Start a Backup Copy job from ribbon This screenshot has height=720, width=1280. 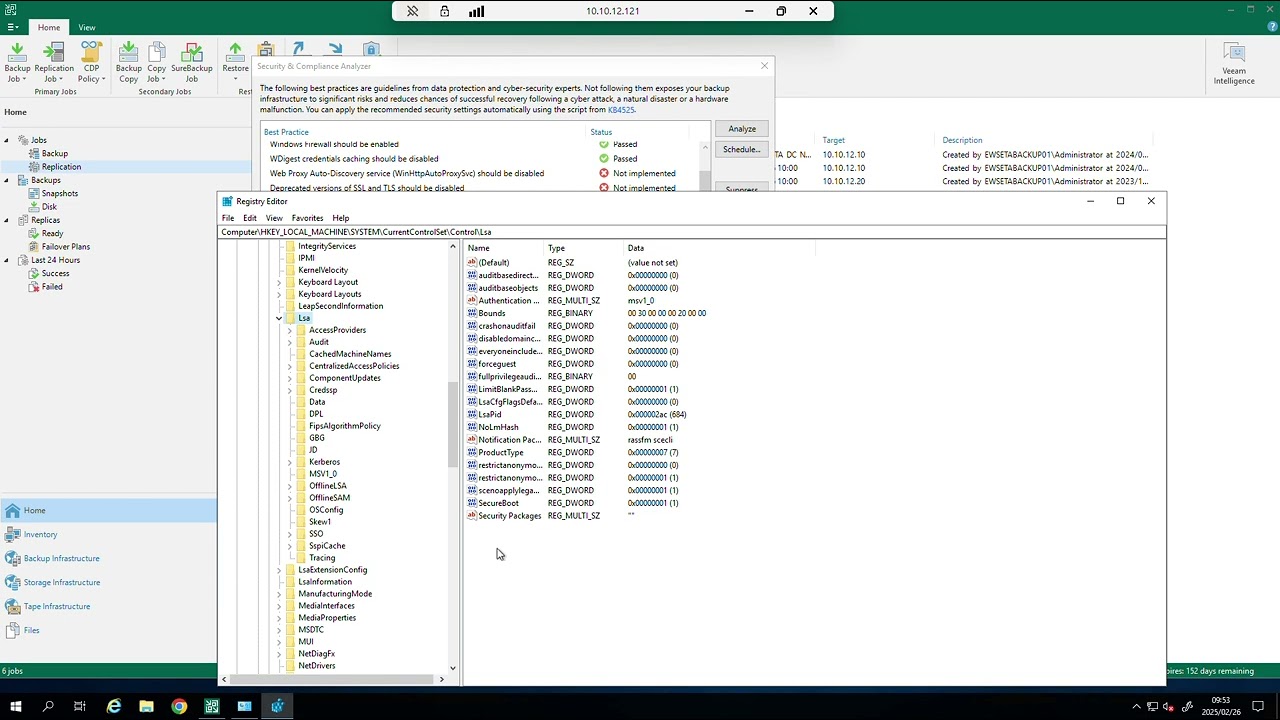tap(128, 62)
